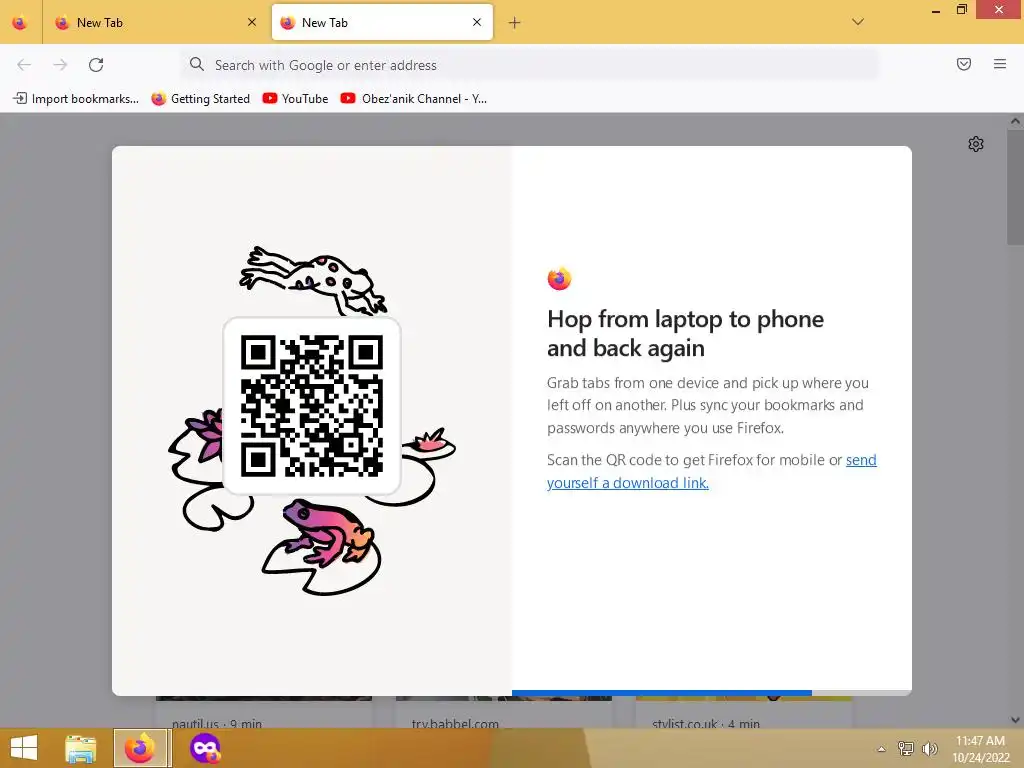Image resolution: width=1024 pixels, height=768 pixels.
Task: Reload the current page
Action: (96, 65)
